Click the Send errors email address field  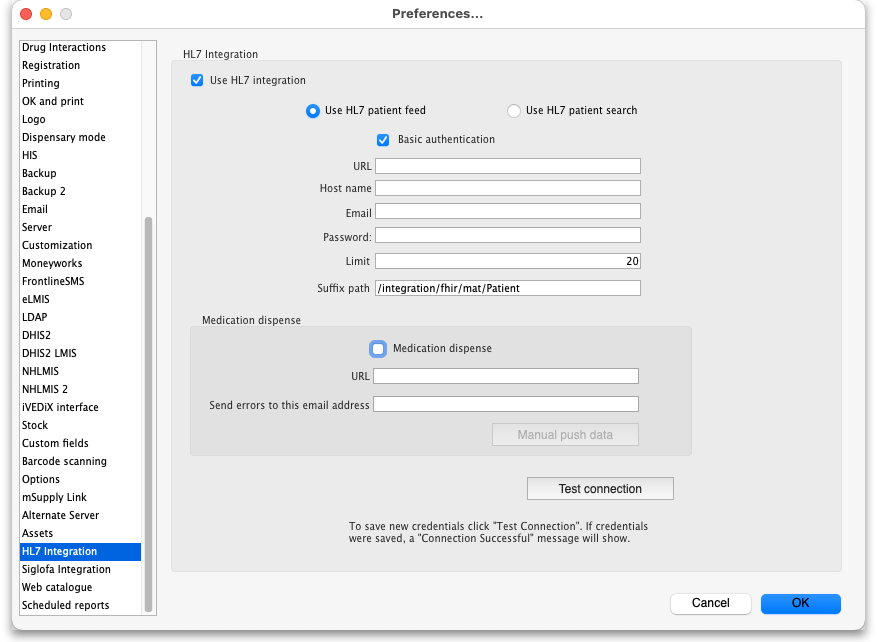pyautogui.click(x=505, y=404)
